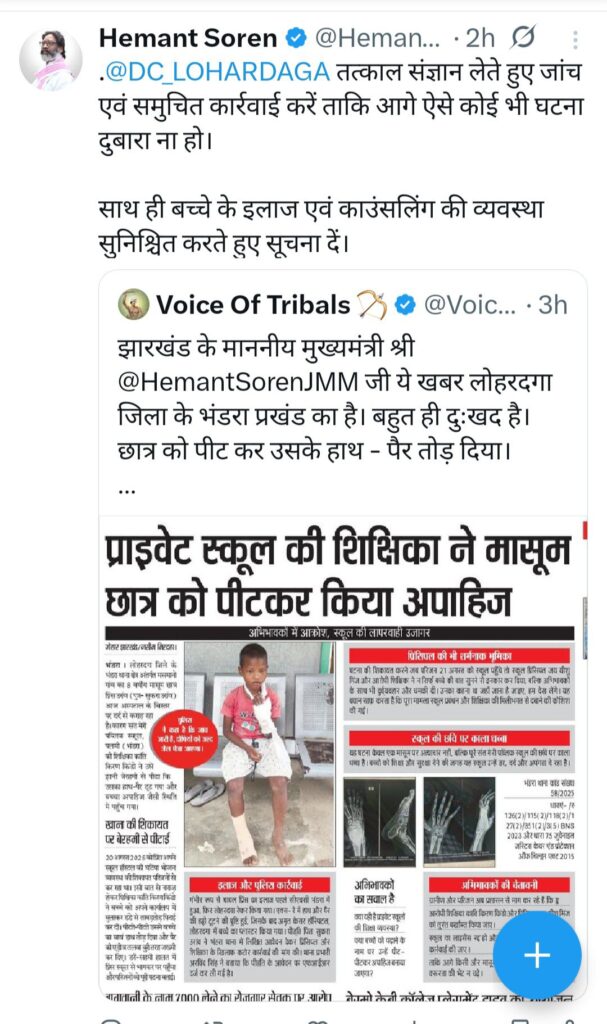Click the Voice Of Tribals avatar

(x=133, y=304)
